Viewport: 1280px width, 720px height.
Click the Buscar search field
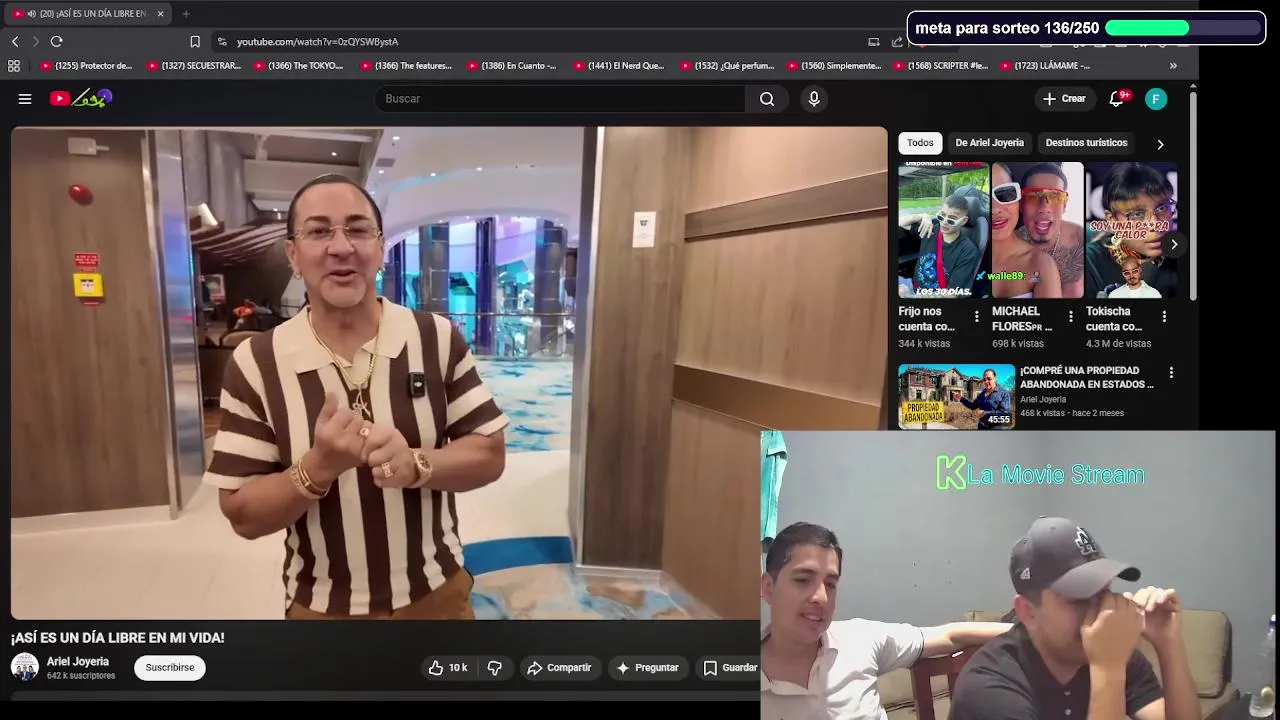(x=560, y=99)
